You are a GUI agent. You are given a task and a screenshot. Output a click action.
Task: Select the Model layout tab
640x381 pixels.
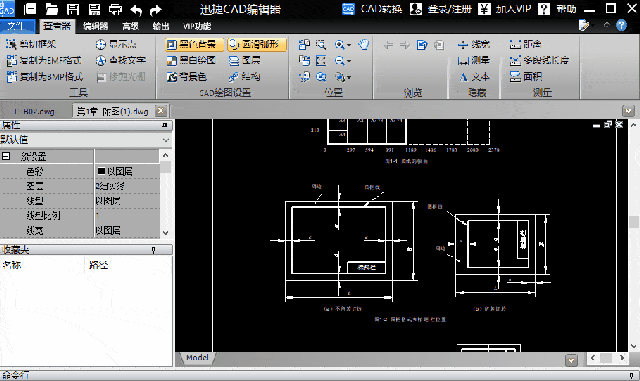coord(197,358)
